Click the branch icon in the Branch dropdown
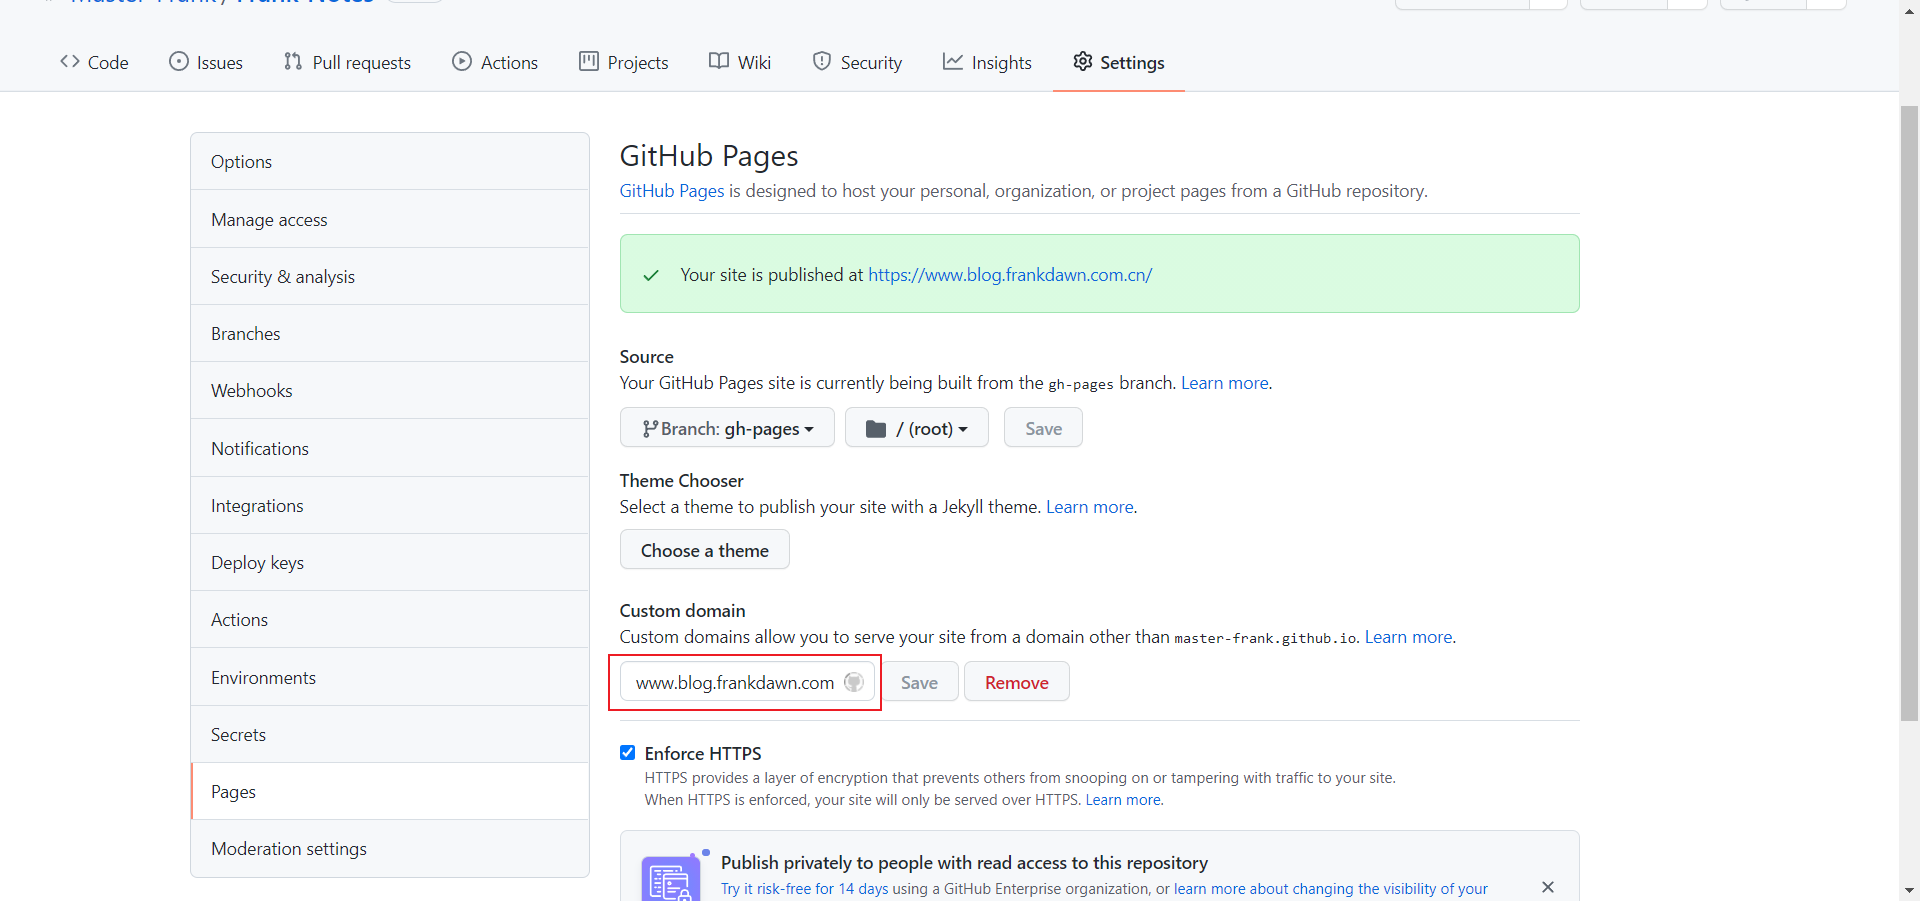1920x901 pixels. [650, 429]
